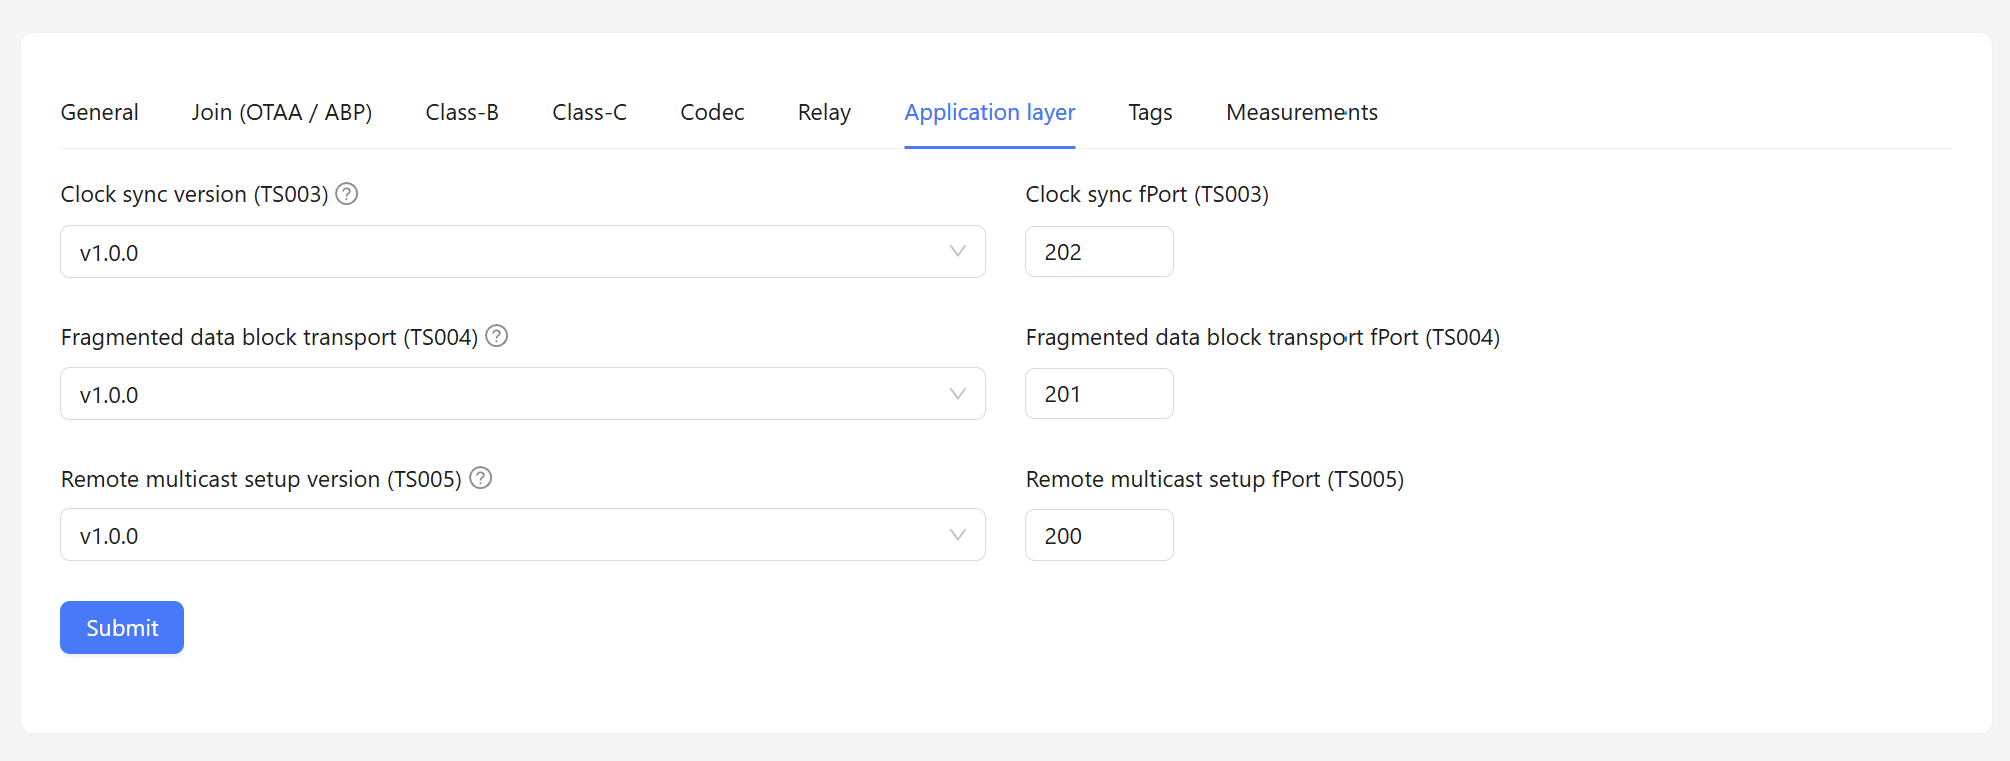
Task: Switch to the Class-B tab
Action: 462,112
